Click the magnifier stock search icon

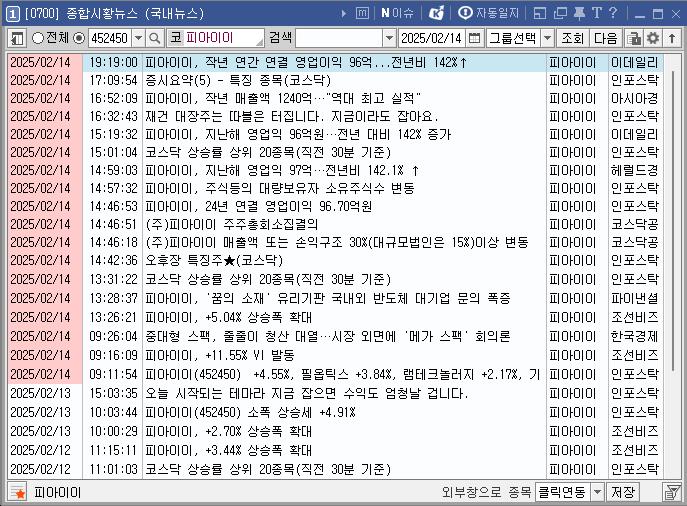[154, 39]
